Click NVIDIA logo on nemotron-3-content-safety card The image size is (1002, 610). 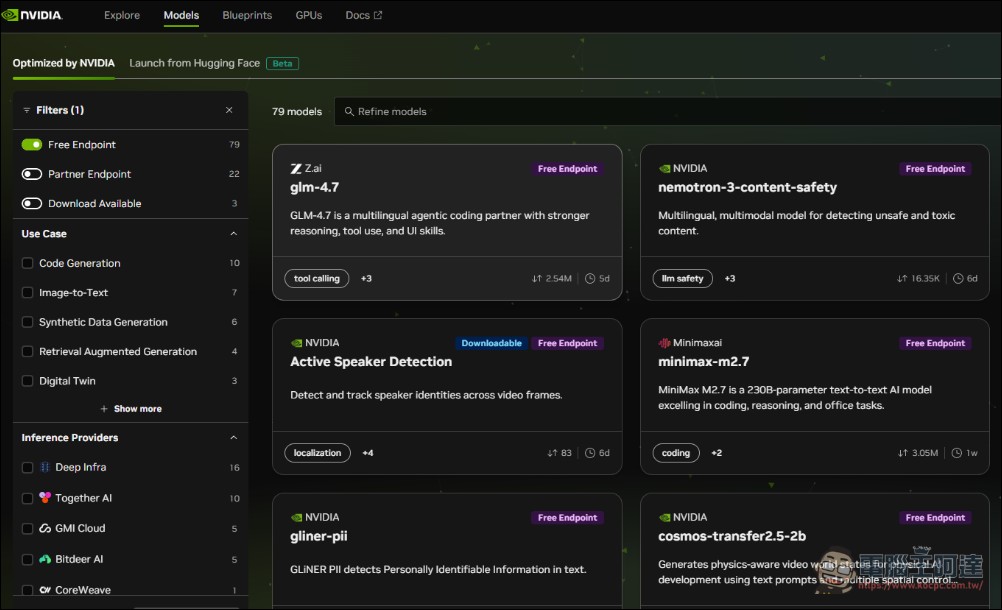[665, 169]
